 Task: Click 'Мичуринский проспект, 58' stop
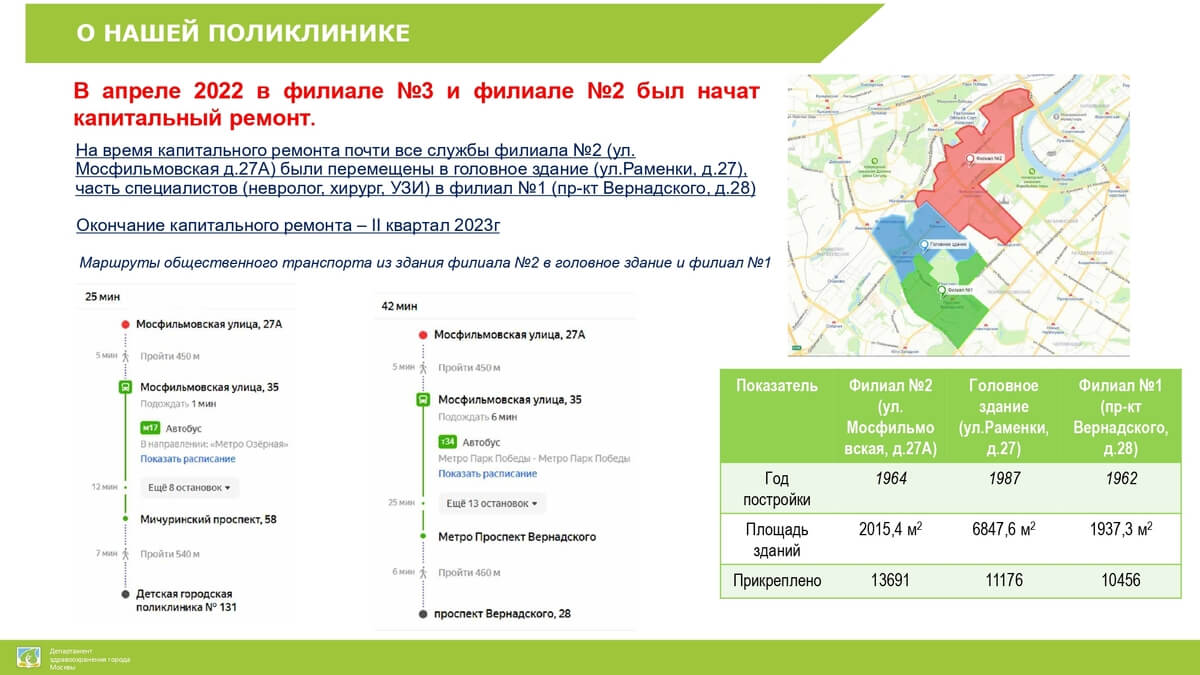click(x=208, y=520)
